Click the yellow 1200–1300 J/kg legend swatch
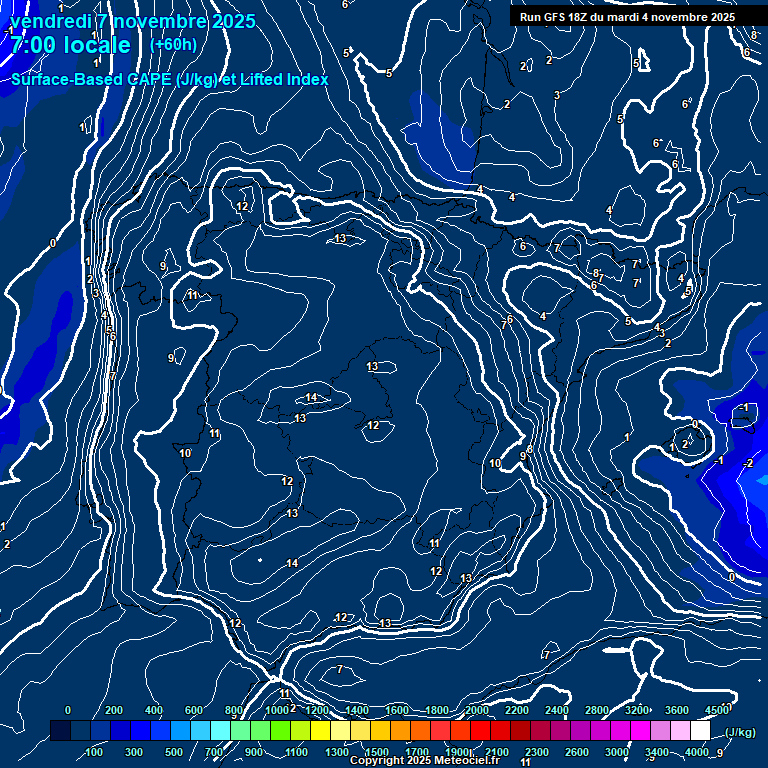 point(320,730)
